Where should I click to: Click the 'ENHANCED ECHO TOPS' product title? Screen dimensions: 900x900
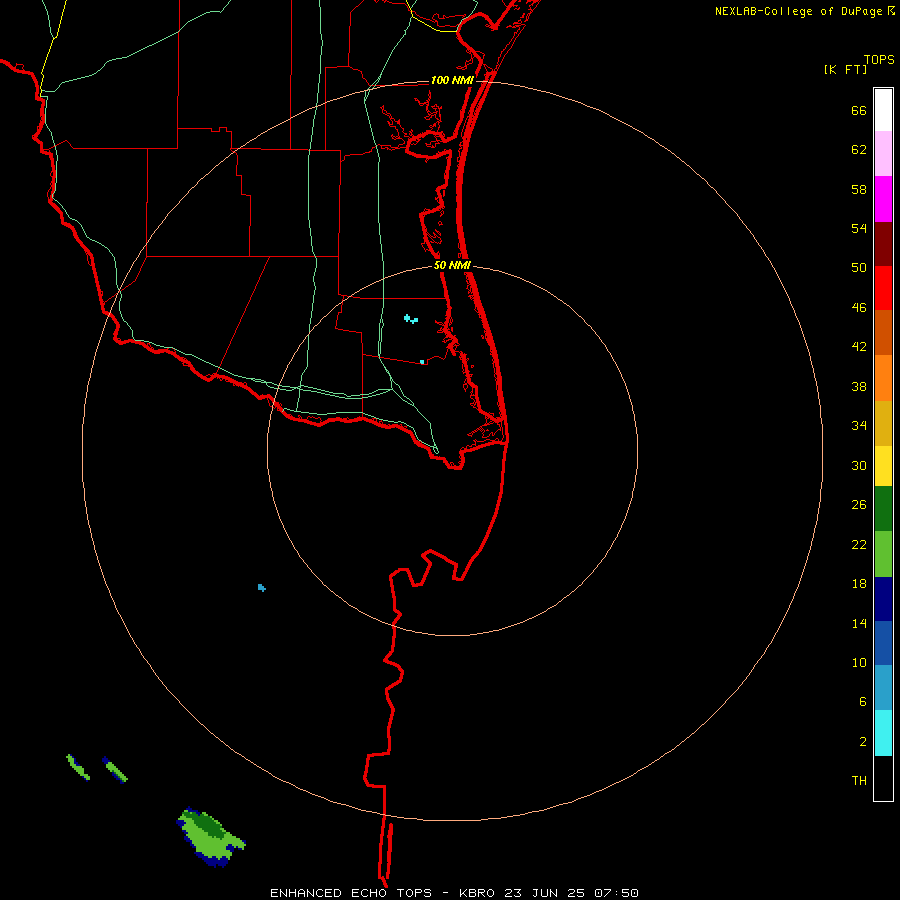tap(351, 893)
